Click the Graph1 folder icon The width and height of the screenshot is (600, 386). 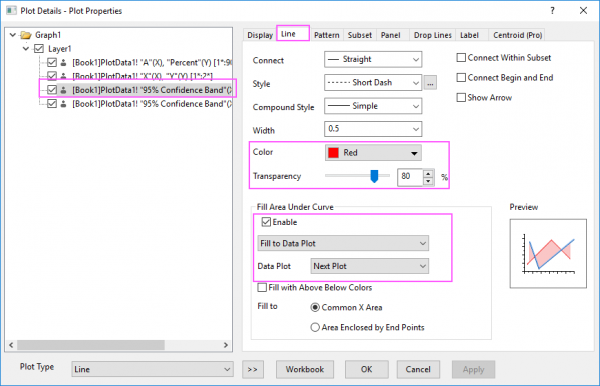[26, 35]
